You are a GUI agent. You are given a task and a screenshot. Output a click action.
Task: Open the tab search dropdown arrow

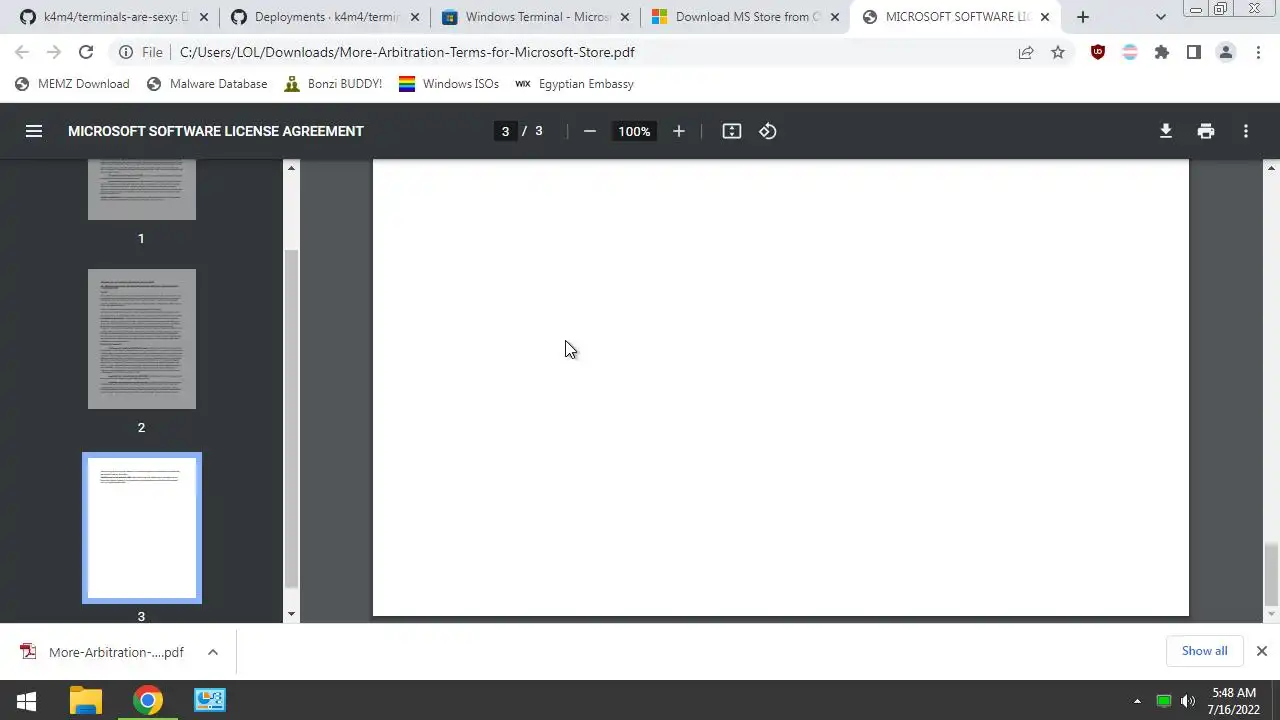1161,17
